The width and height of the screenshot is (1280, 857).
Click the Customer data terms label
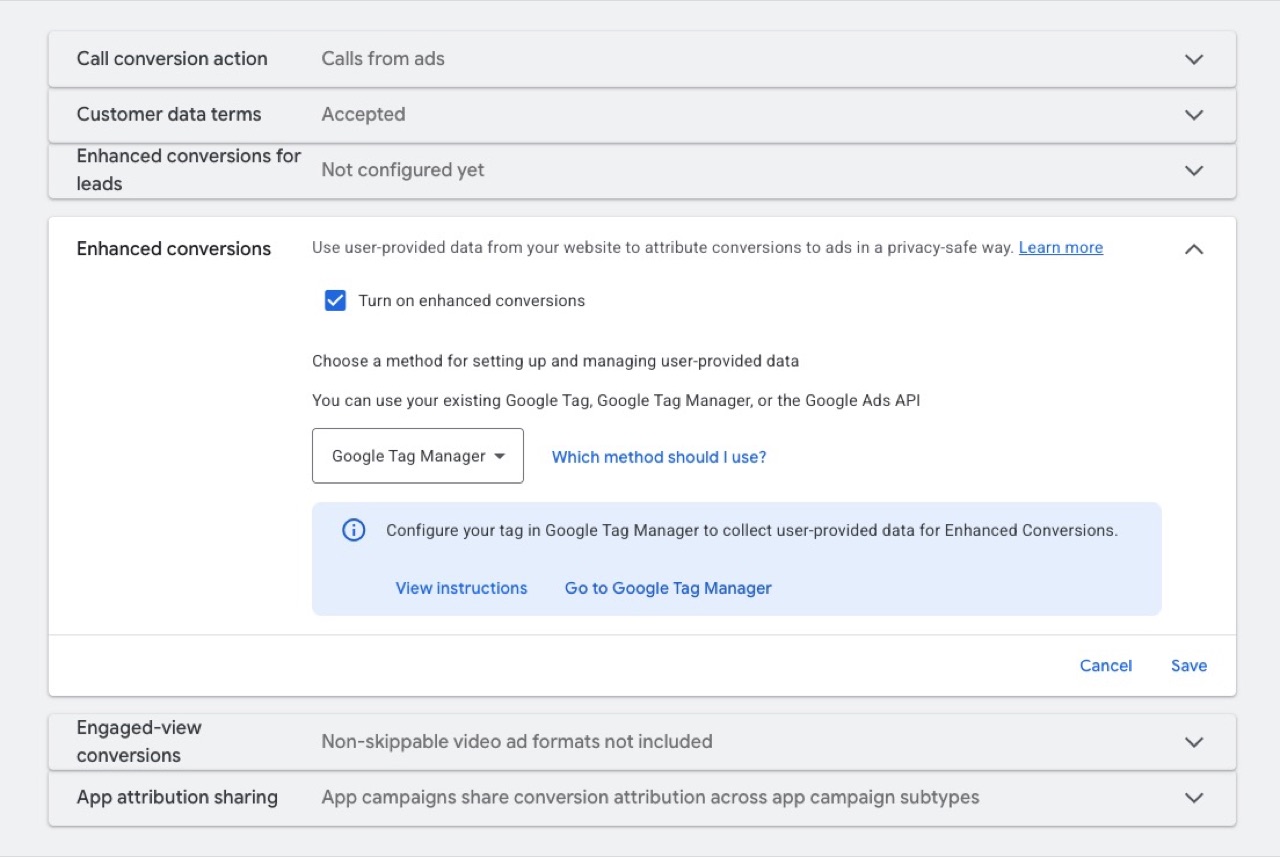pyautogui.click(x=169, y=115)
